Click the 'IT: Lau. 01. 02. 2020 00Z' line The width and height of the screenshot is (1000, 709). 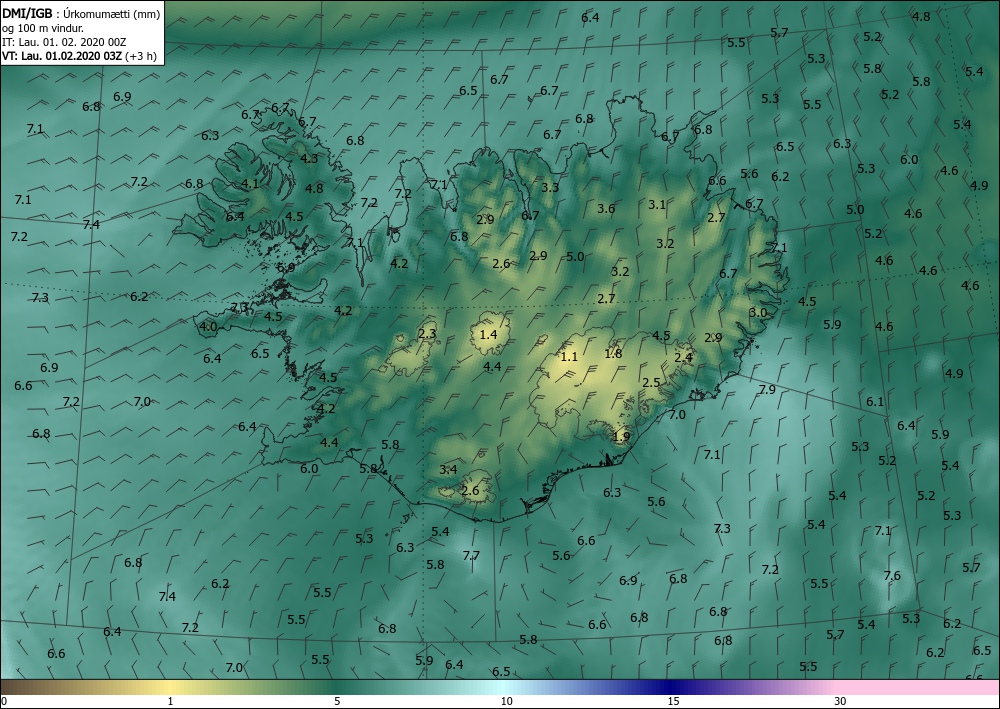(64, 41)
